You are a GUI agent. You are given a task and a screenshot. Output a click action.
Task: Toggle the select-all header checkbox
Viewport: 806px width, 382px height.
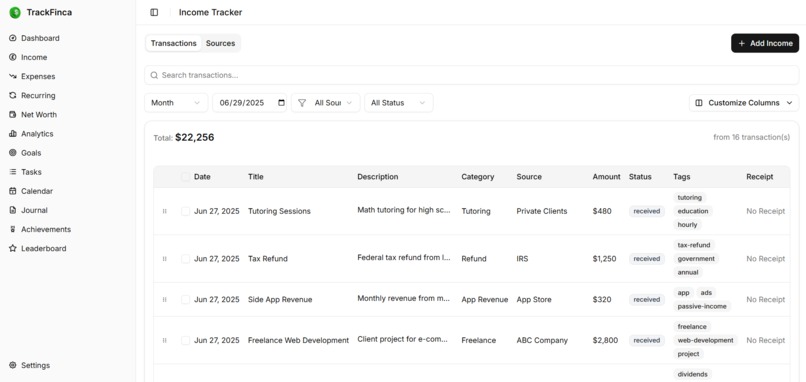pos(186,177)
